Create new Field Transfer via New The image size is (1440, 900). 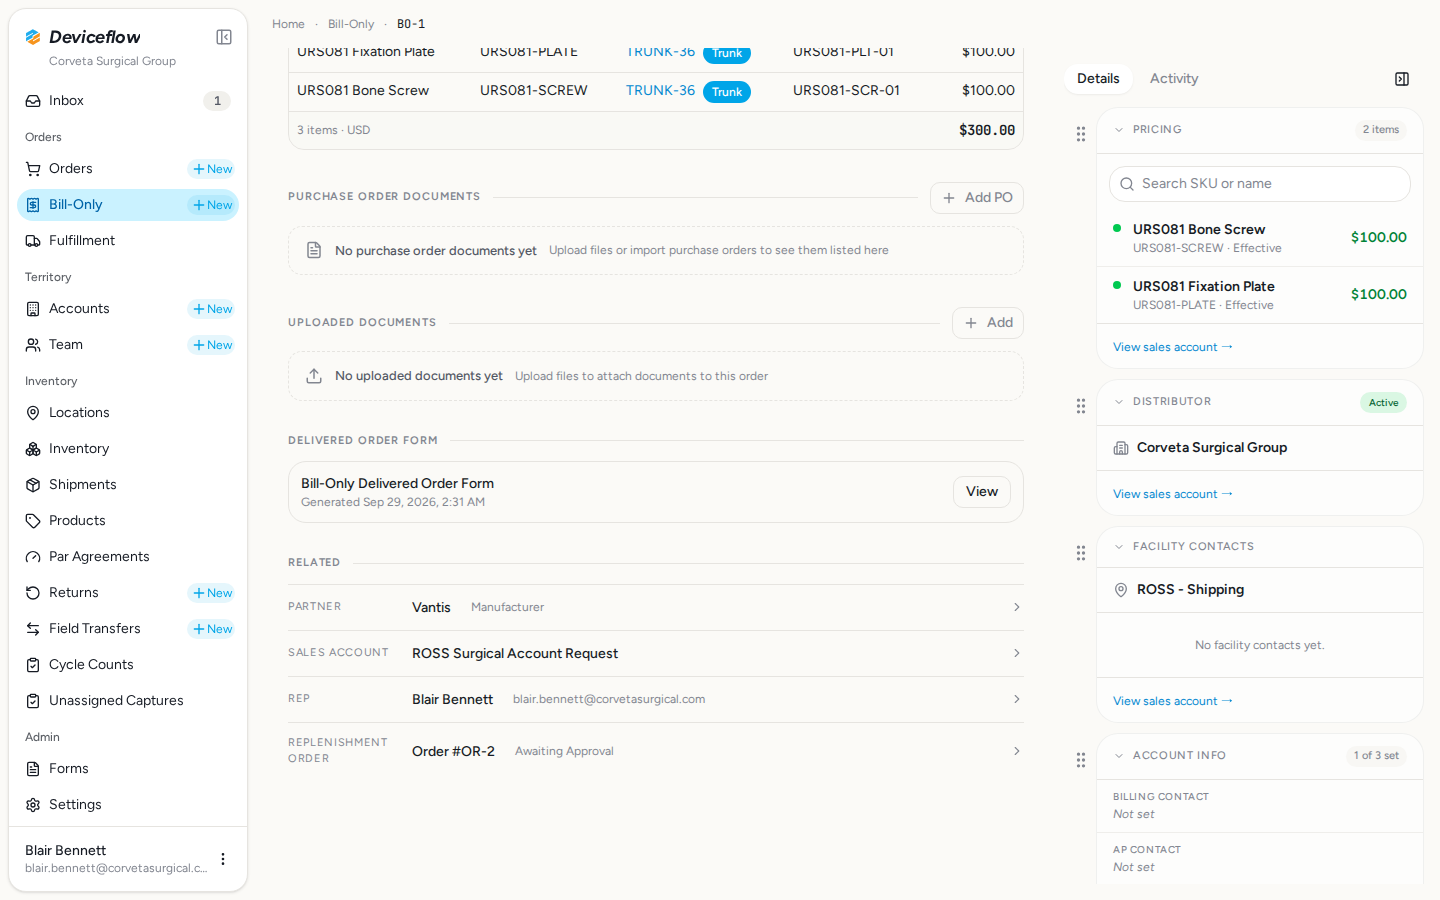tap(213, 629)
